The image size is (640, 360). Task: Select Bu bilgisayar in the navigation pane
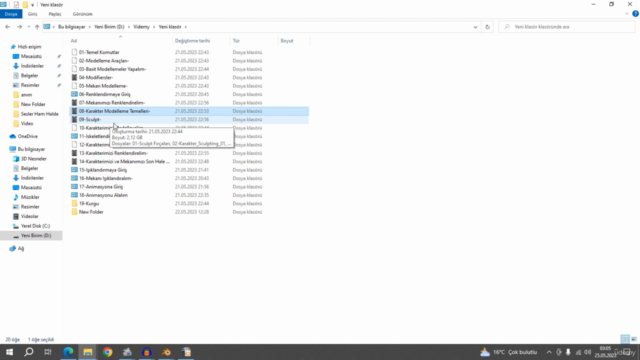tap(31, 149)
